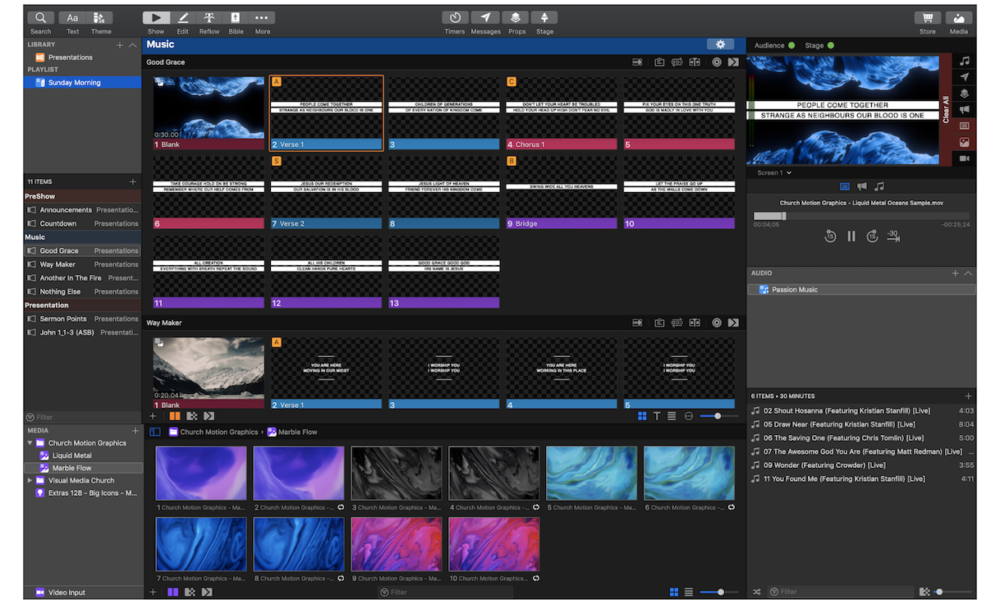Toggle Audience output indicator

click(x=791, y=45)
